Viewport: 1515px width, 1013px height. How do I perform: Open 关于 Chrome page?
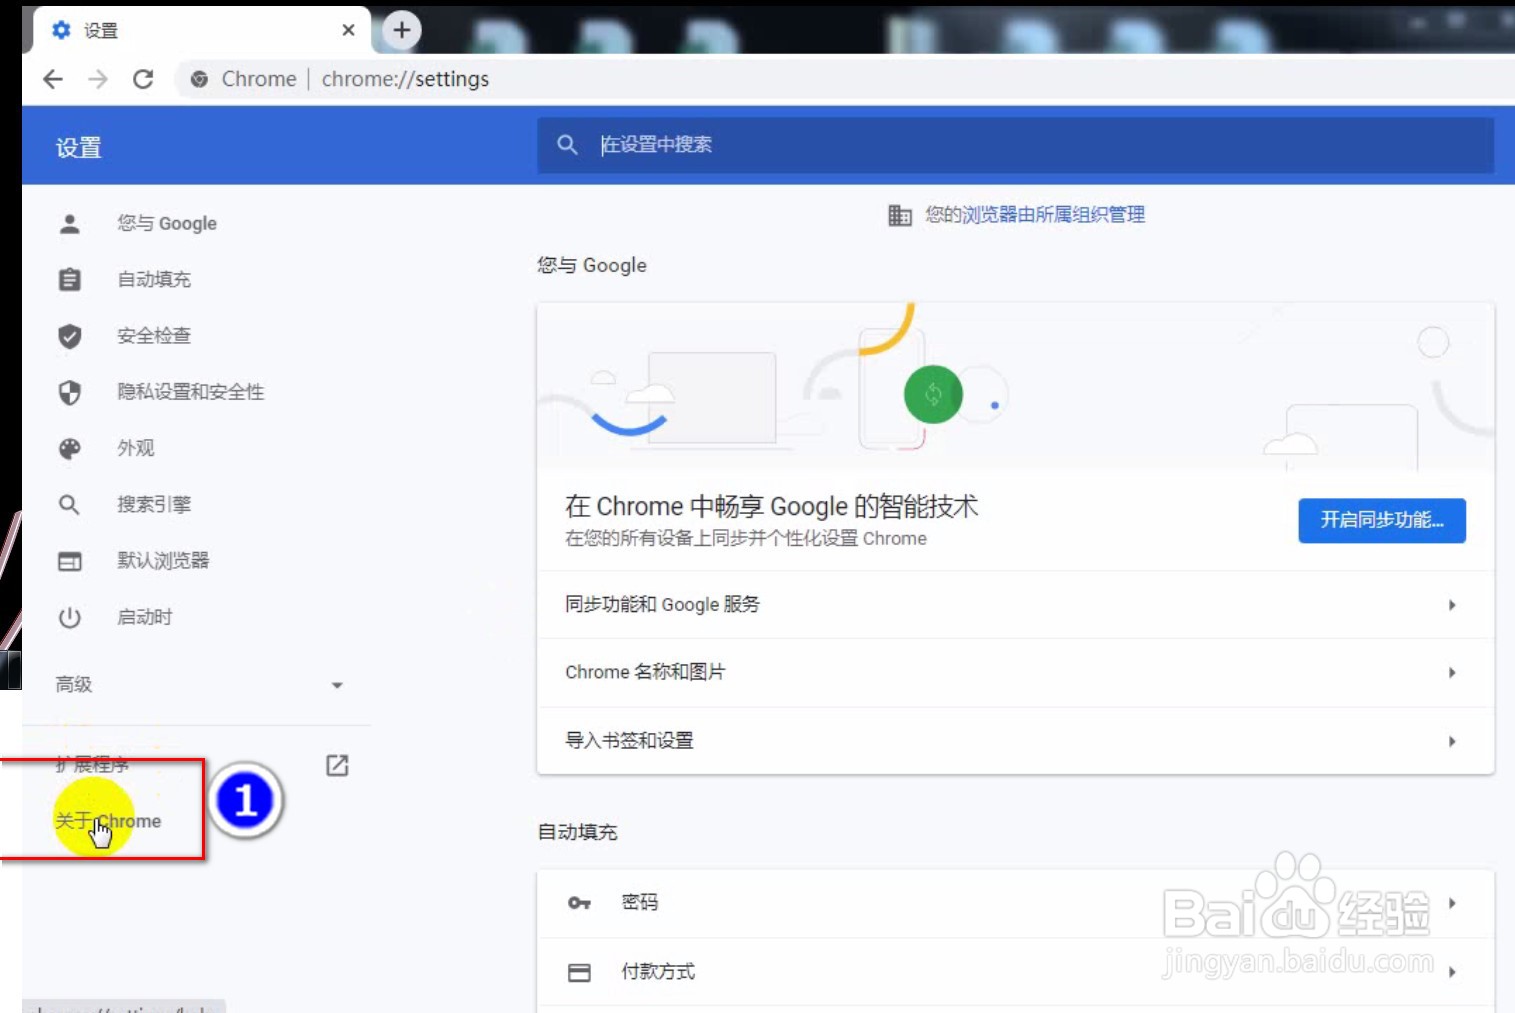click(108, 821)
